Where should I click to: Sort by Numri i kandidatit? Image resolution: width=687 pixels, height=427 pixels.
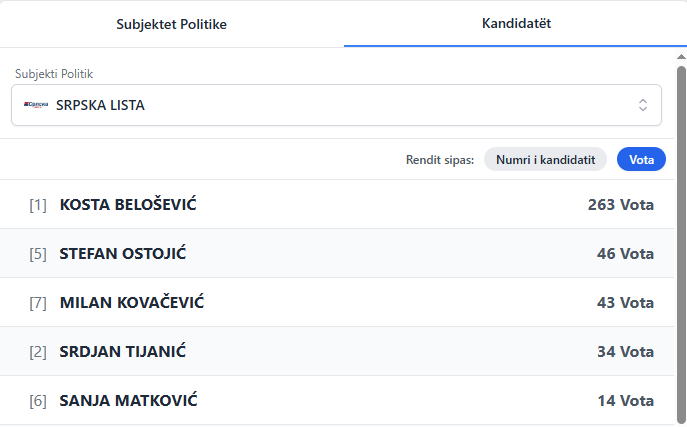pos(545,159)
